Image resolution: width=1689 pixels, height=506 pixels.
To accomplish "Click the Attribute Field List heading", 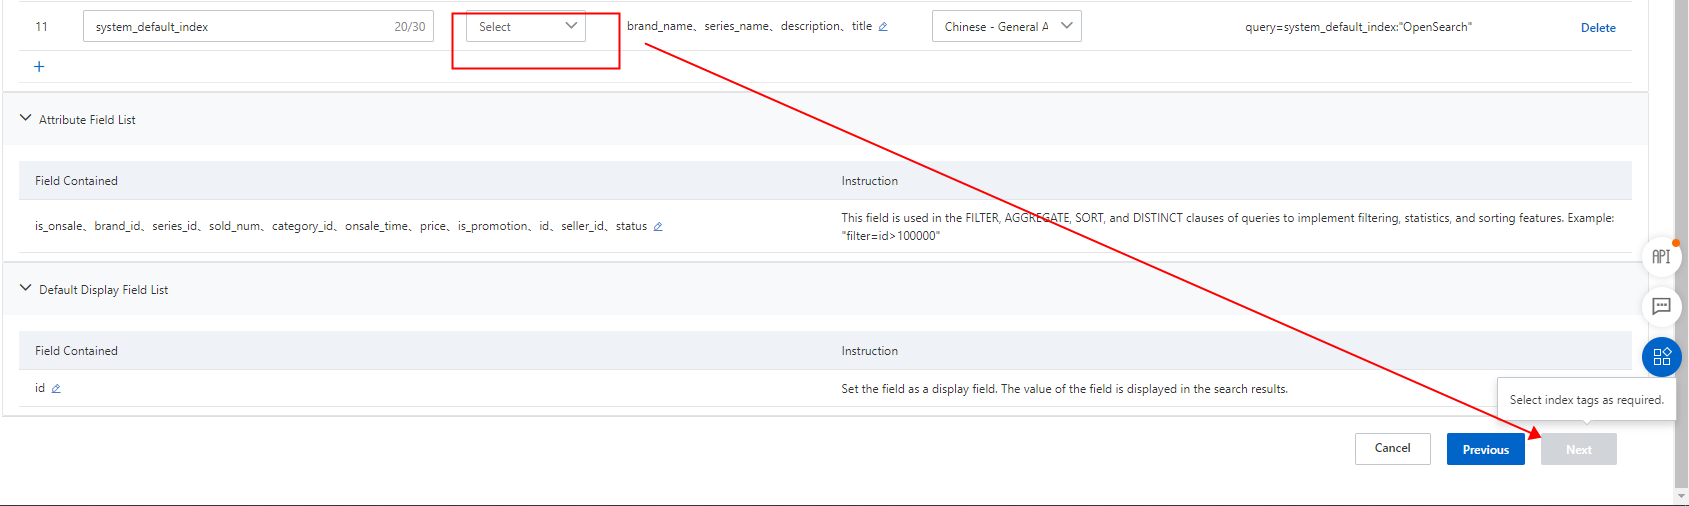I will tap(87, 119).
